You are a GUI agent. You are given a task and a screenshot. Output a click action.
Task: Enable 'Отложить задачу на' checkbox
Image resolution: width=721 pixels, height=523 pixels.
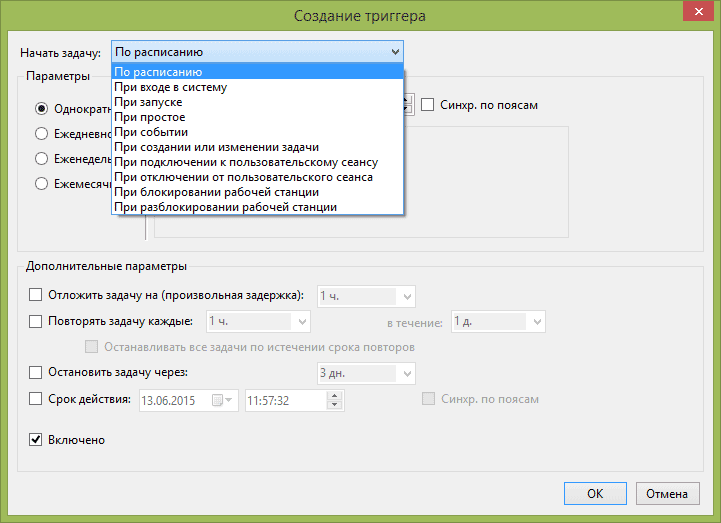[35, 295]
